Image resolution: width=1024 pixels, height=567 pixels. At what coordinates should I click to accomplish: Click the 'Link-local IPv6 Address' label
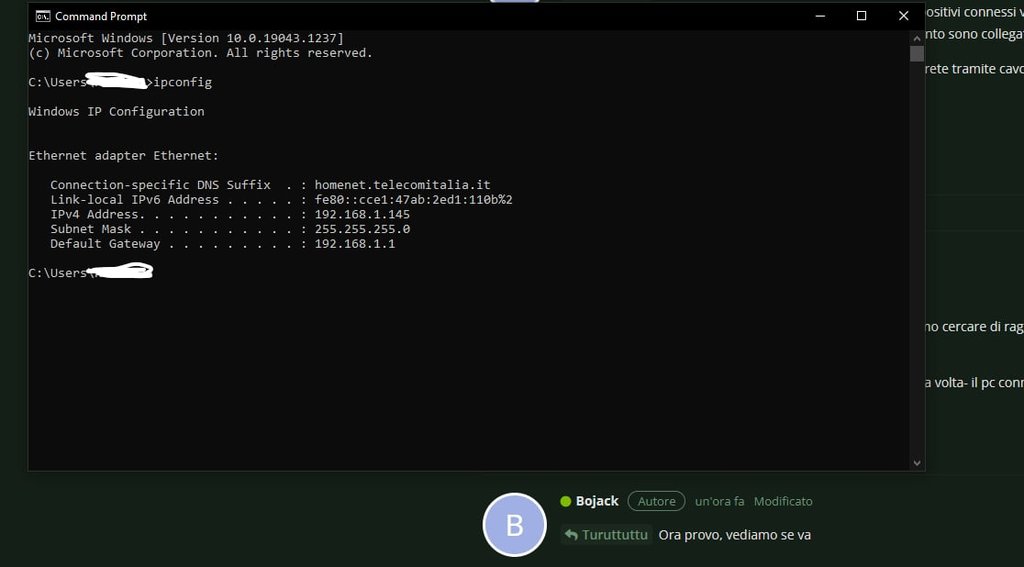click(x=135, y=200)
